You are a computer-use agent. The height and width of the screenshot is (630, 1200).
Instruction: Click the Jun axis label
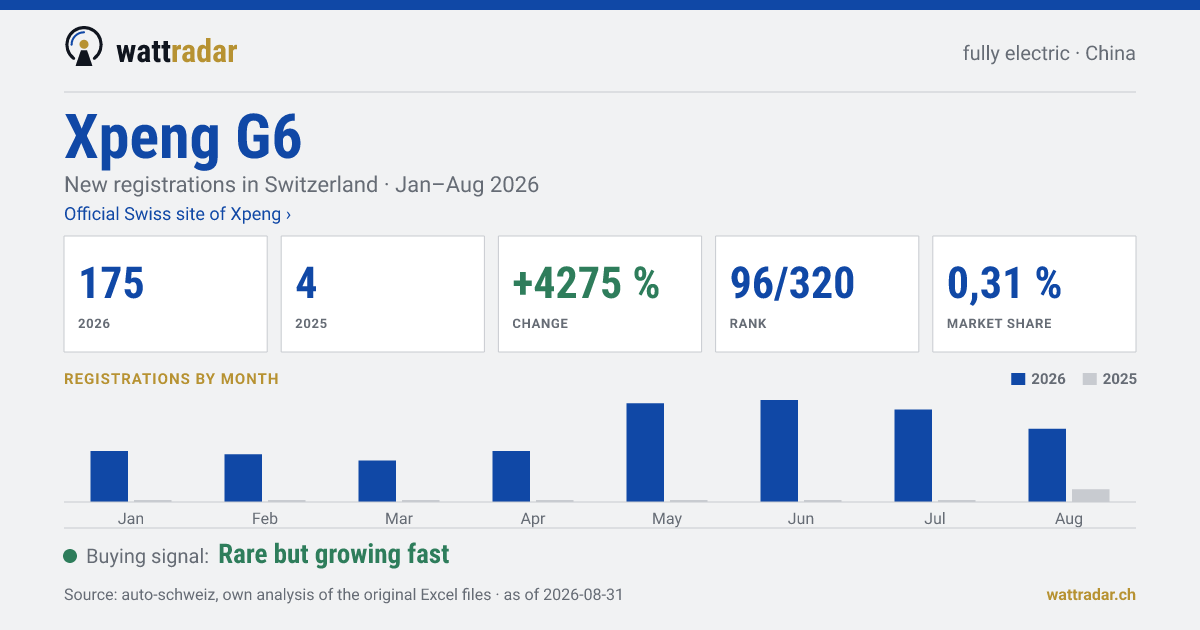[801, 519]
